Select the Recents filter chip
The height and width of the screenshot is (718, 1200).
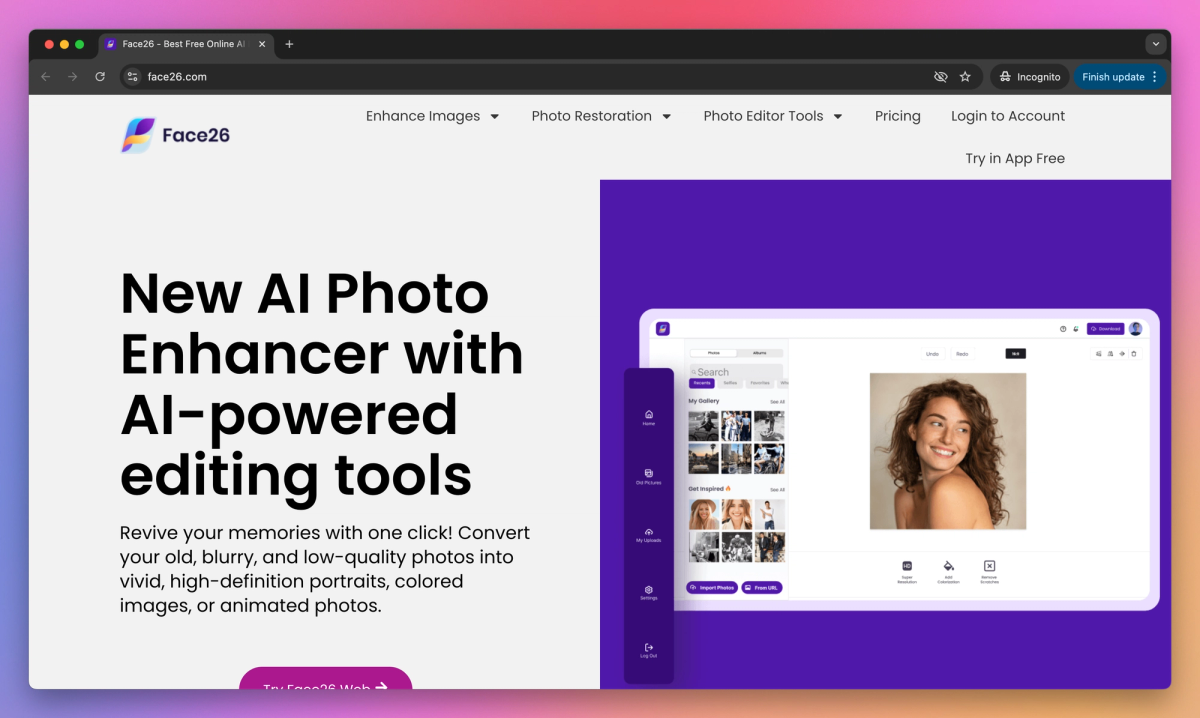point(702,383)
